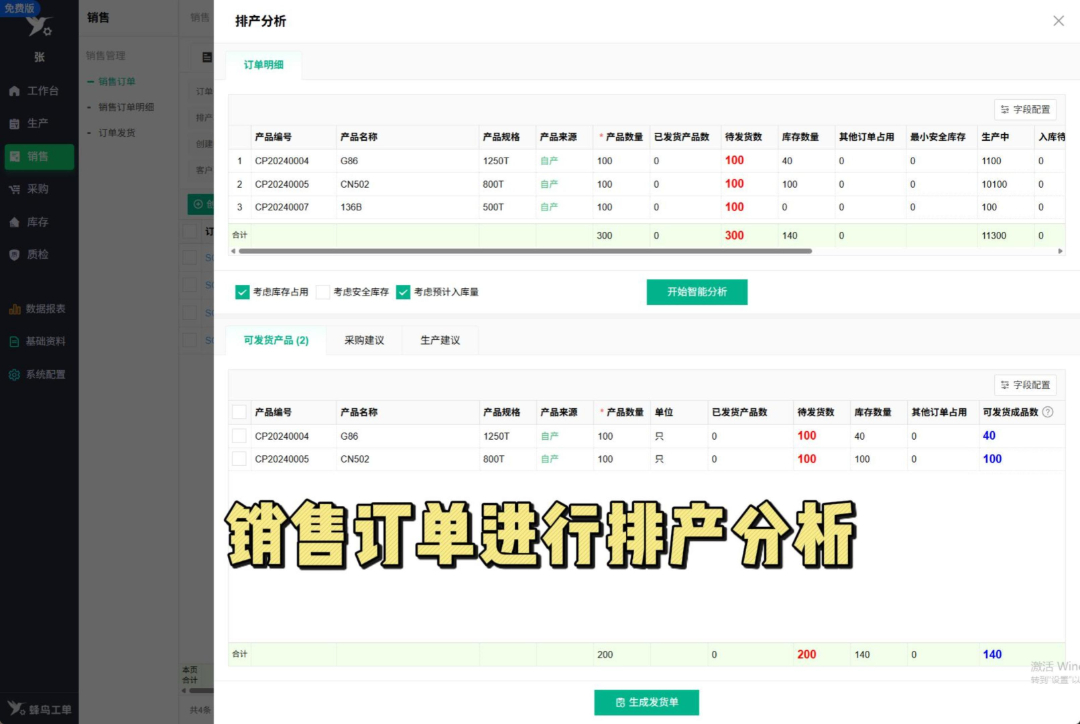The width and height of the screenshot is (1080, 724).
Task: Click CP20240007 in order detail table
Action: coord(282,207)
